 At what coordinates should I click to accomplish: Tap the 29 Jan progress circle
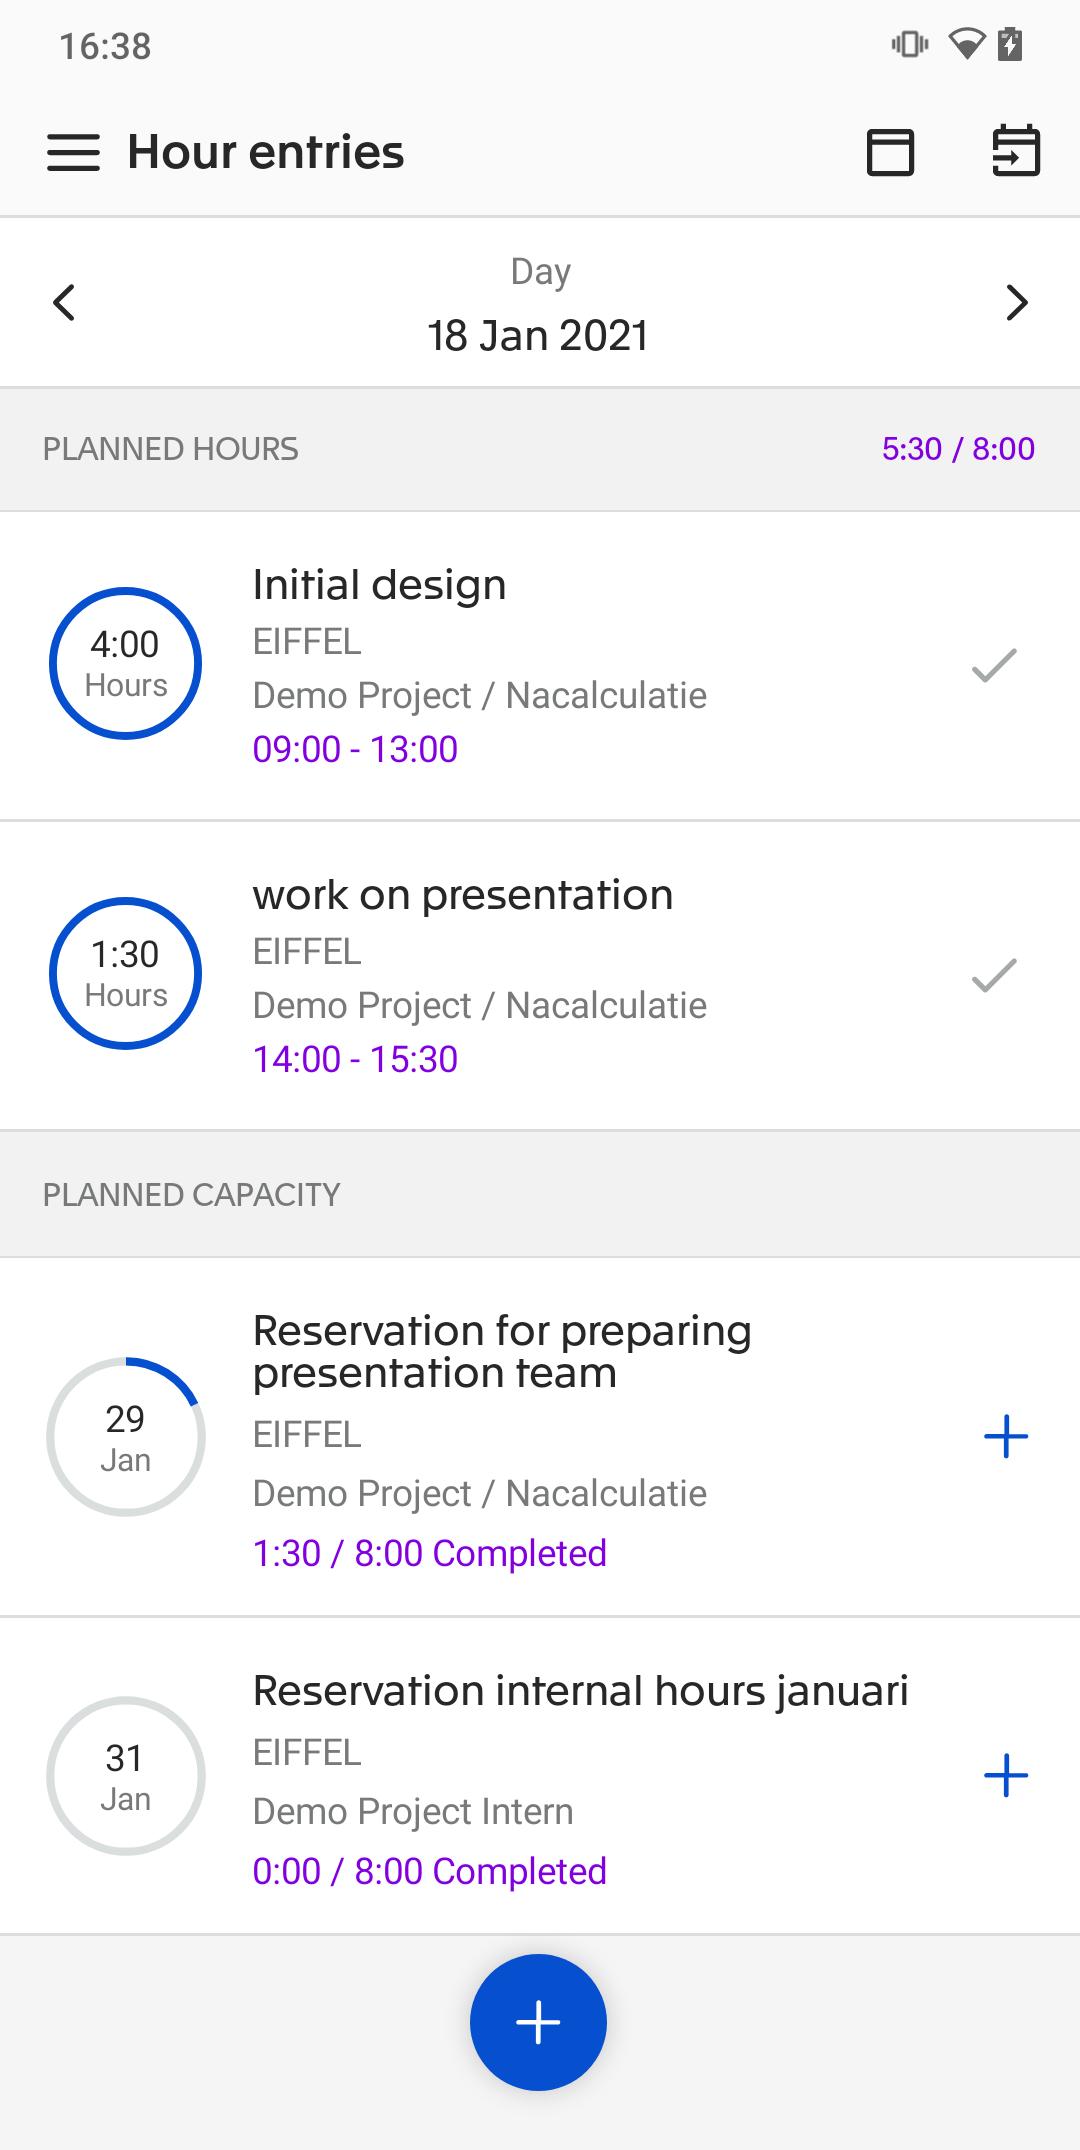pyautogui.click(x=126, y=1437)
